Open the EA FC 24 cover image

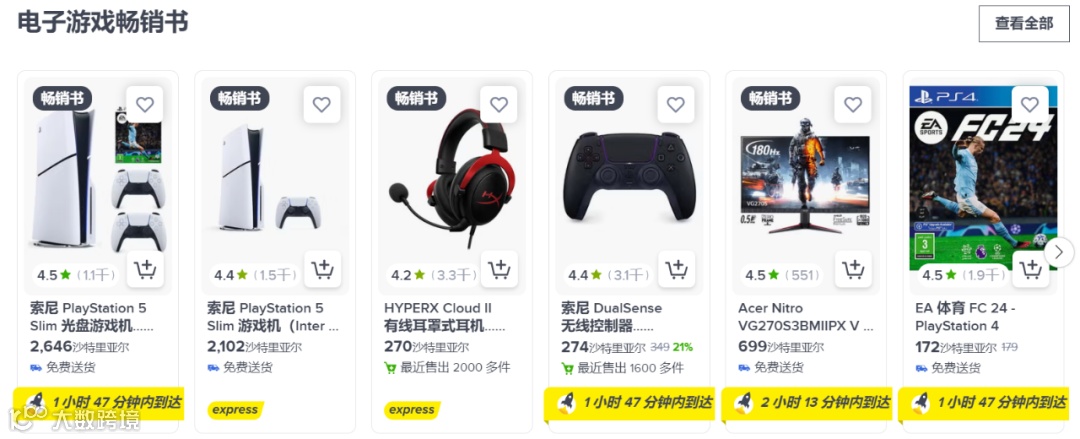[983, 178]
